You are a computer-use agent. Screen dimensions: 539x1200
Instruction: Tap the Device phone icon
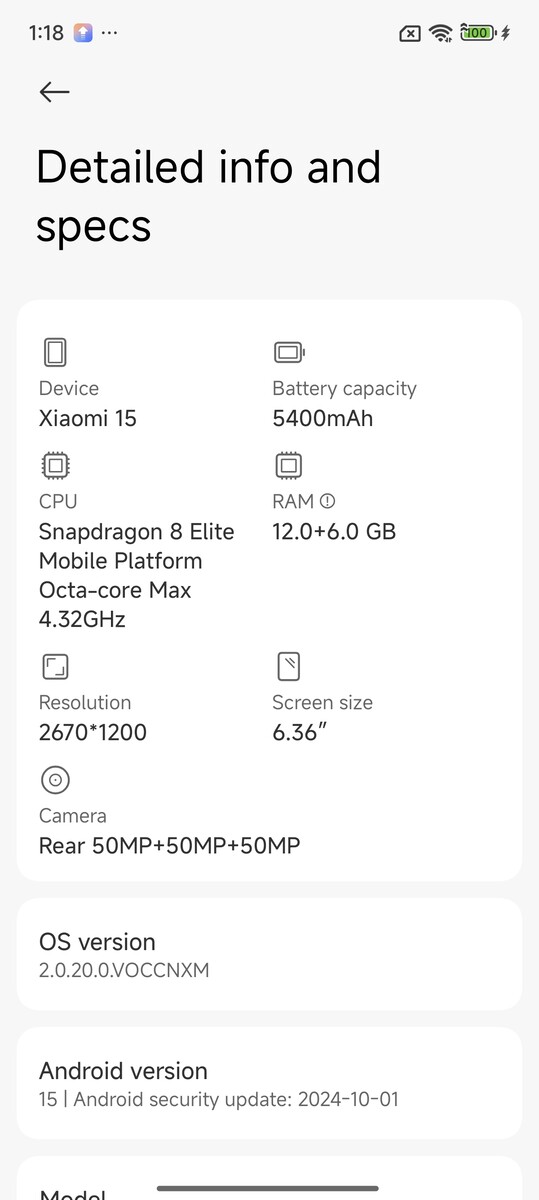pyautogui.click(x=55, y=352)
